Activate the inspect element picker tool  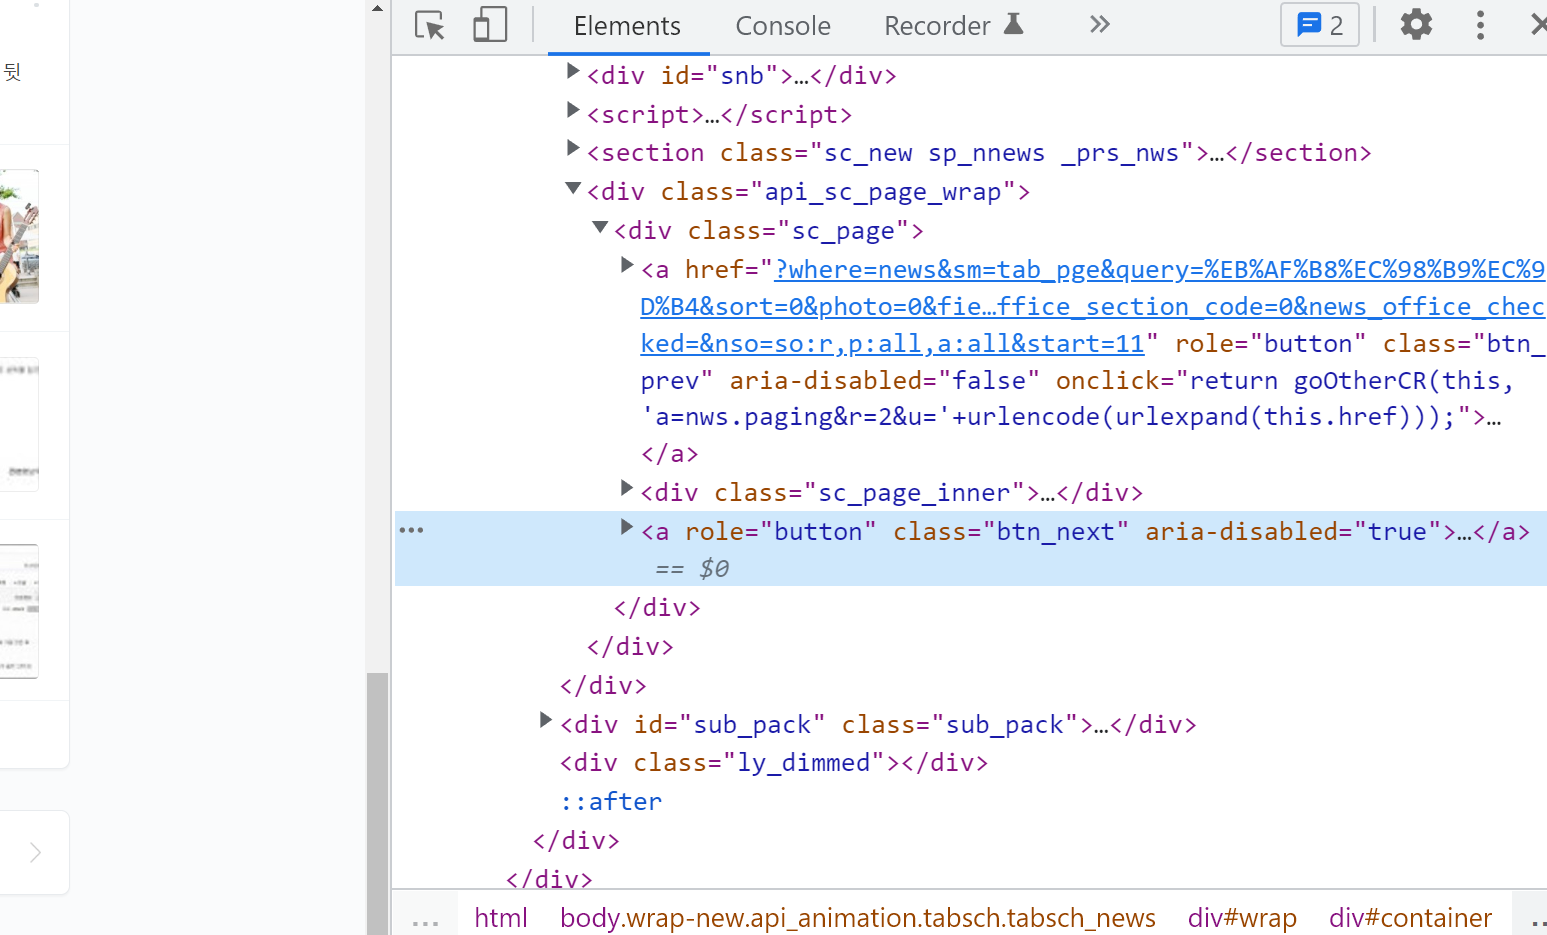tap(430, 25)
